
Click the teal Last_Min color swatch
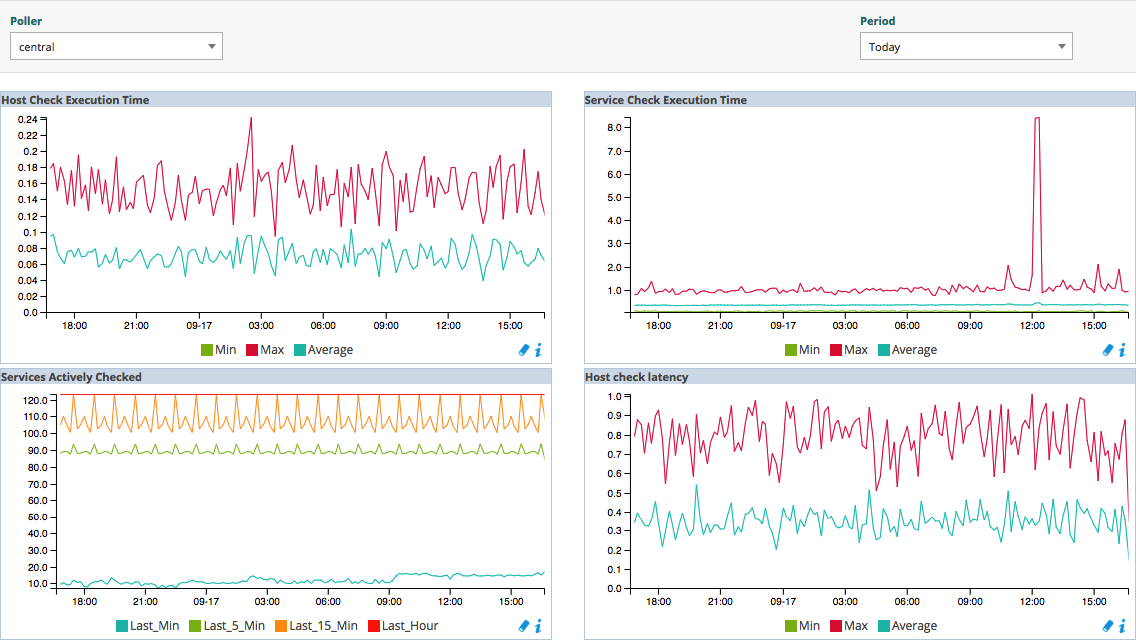click(x=122, y=626)
